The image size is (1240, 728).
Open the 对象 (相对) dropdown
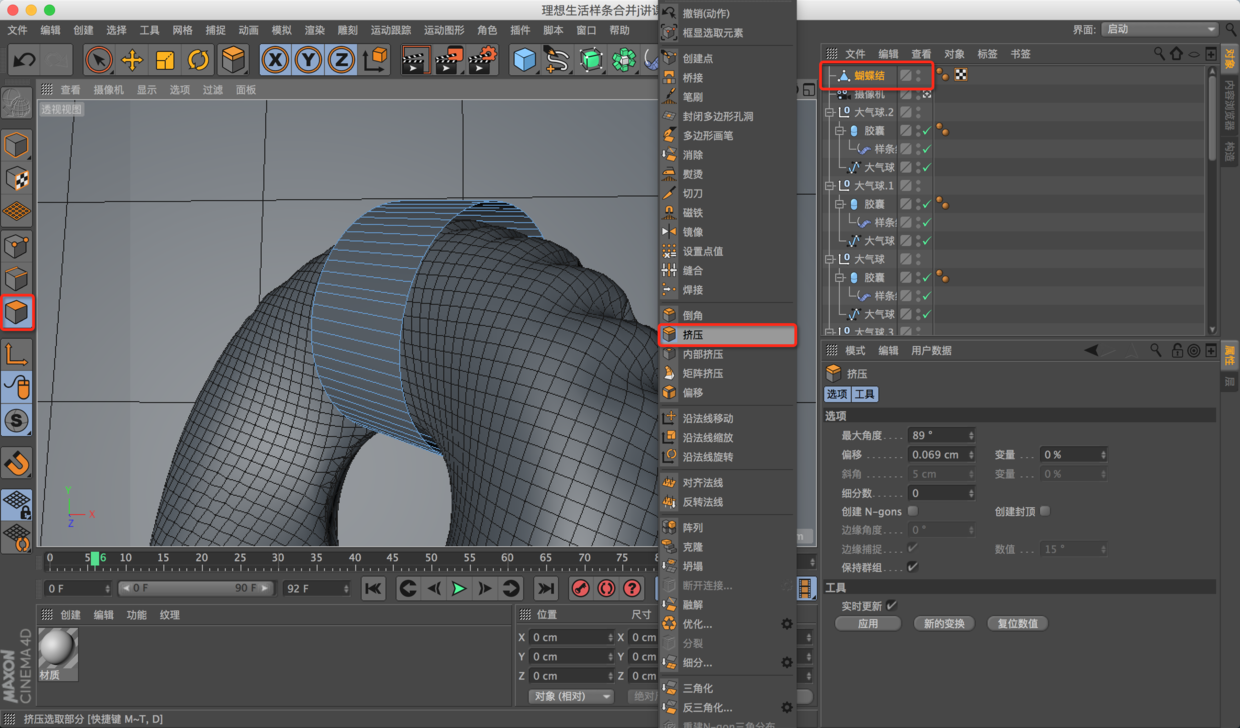click(x=570, y=696)
